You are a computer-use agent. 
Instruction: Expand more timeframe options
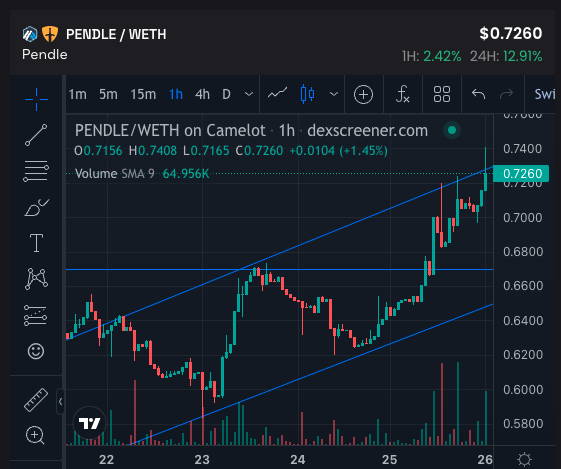[x=249, y=94]
